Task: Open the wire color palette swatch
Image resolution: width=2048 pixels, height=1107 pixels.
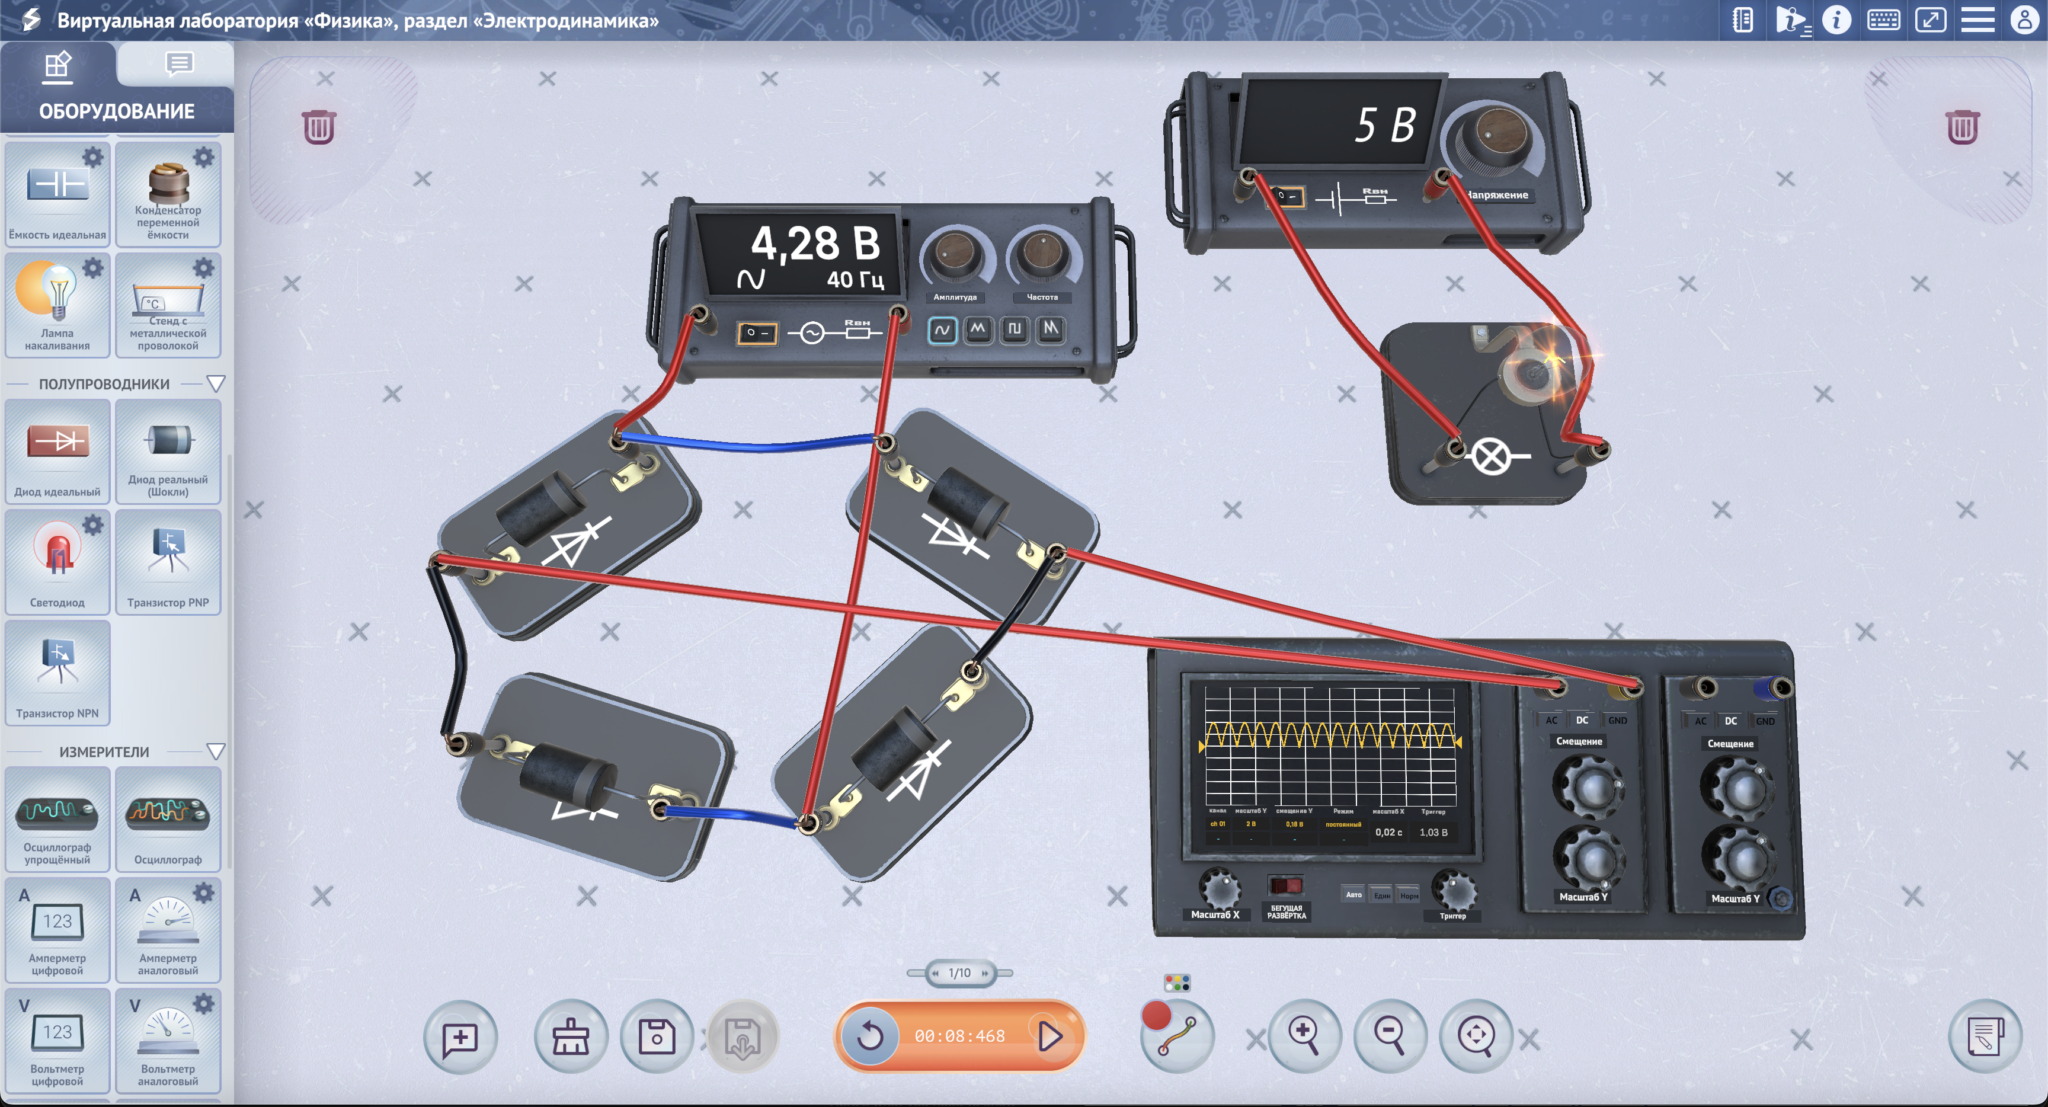Action: pos(1177,983)
